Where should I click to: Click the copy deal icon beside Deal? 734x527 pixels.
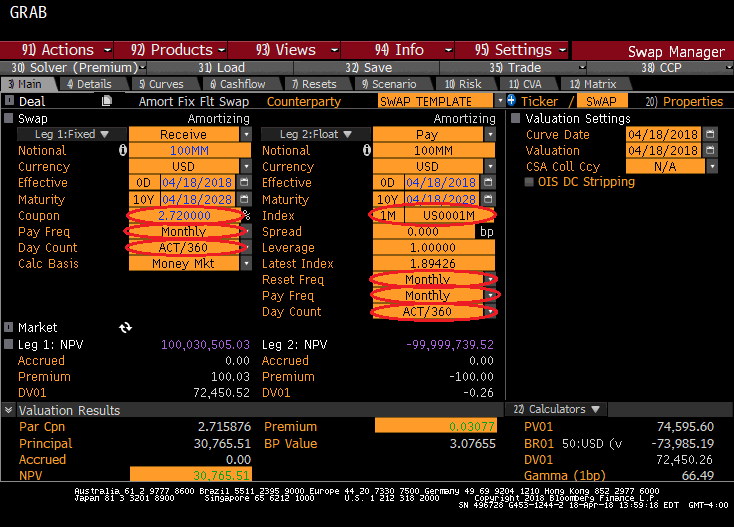point(107,101)
